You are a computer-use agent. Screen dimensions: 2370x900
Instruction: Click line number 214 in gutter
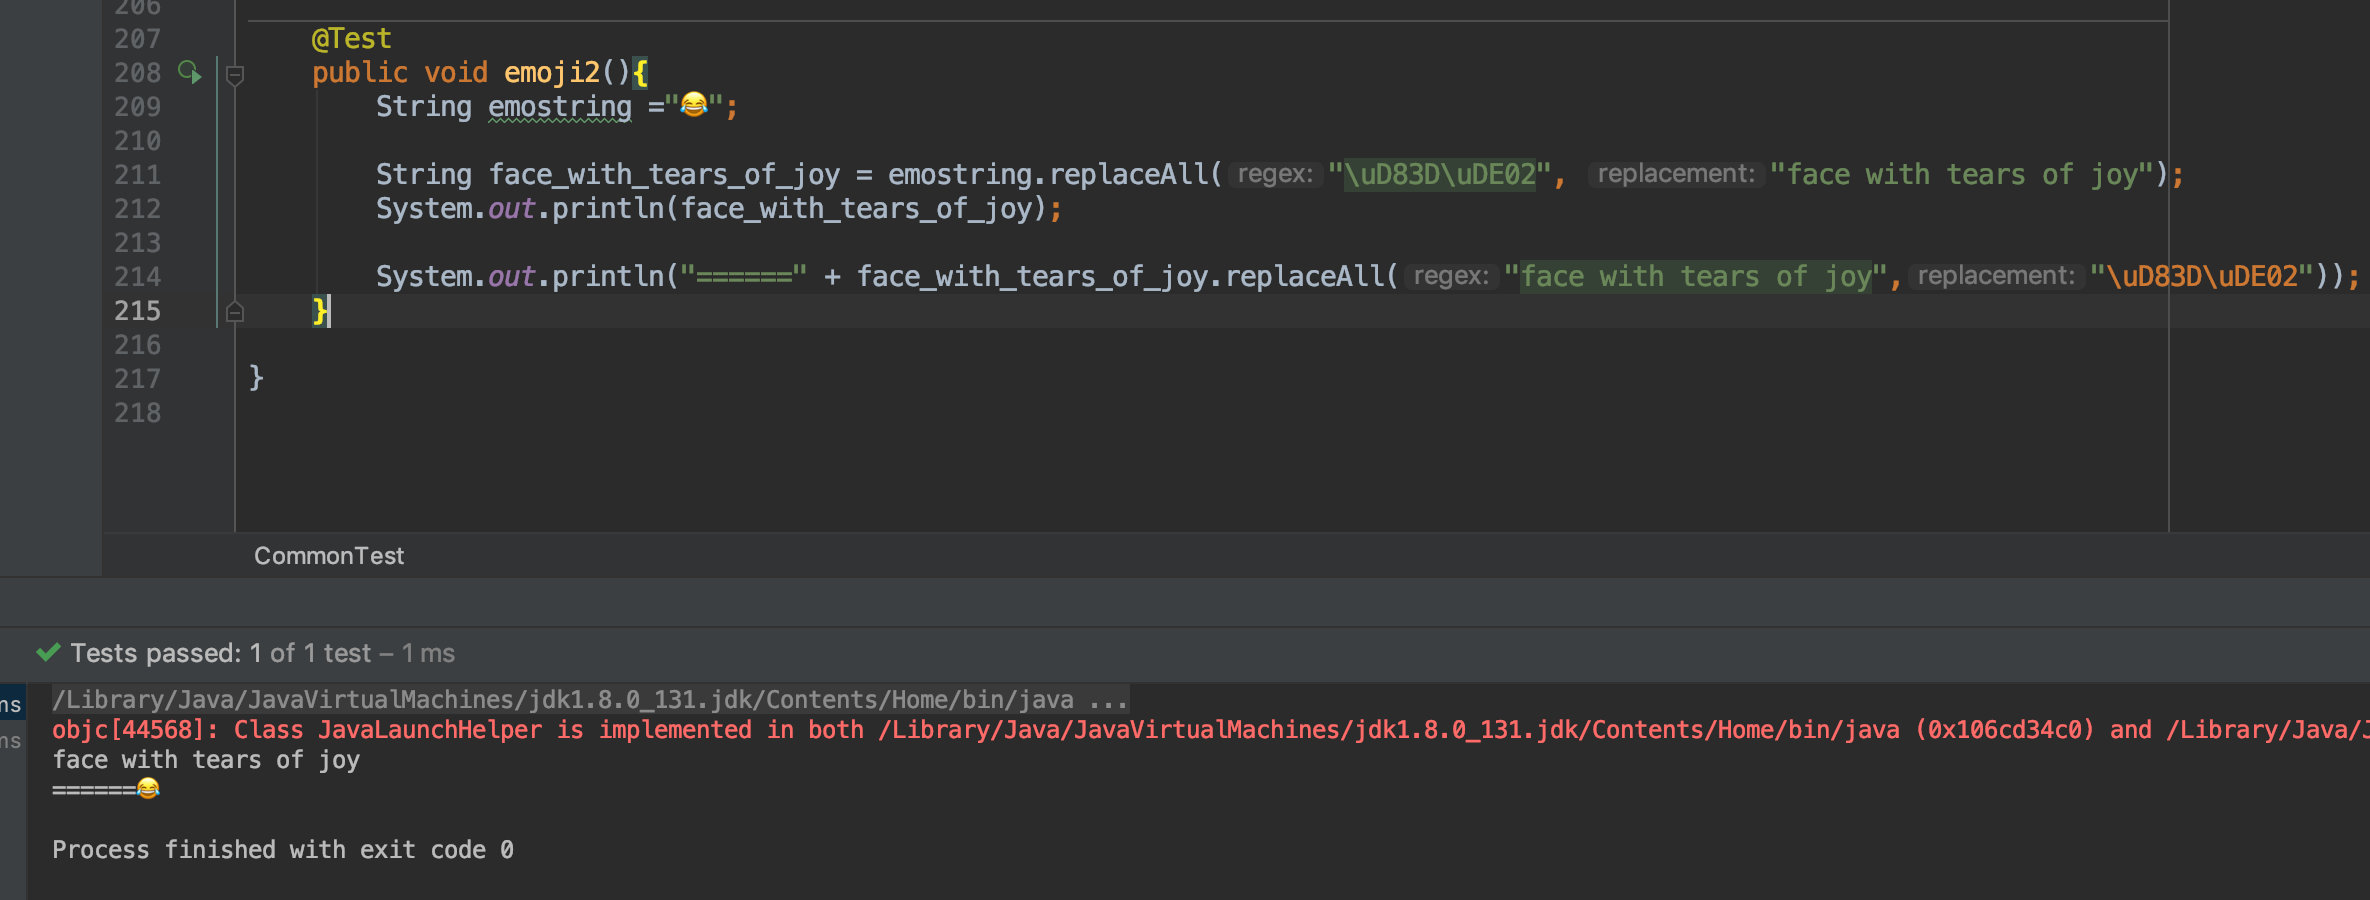pos(137,277)
